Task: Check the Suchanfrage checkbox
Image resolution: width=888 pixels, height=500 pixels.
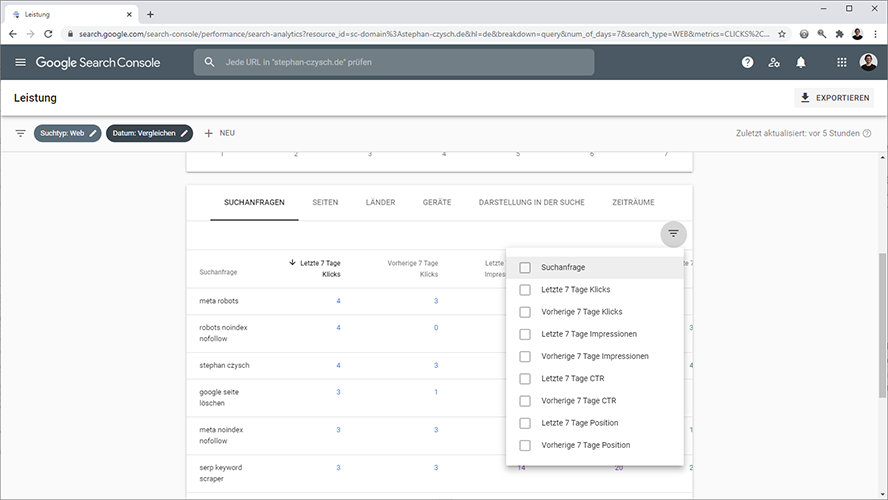Action: coord(525,267)
